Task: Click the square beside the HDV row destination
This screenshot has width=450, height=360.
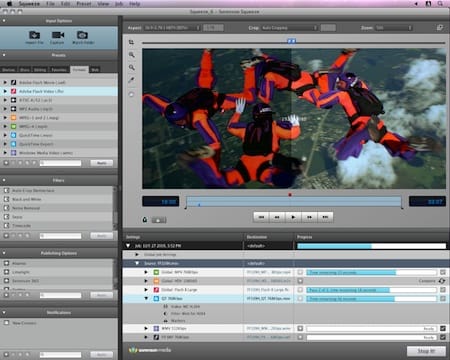Action: point(300,281)
